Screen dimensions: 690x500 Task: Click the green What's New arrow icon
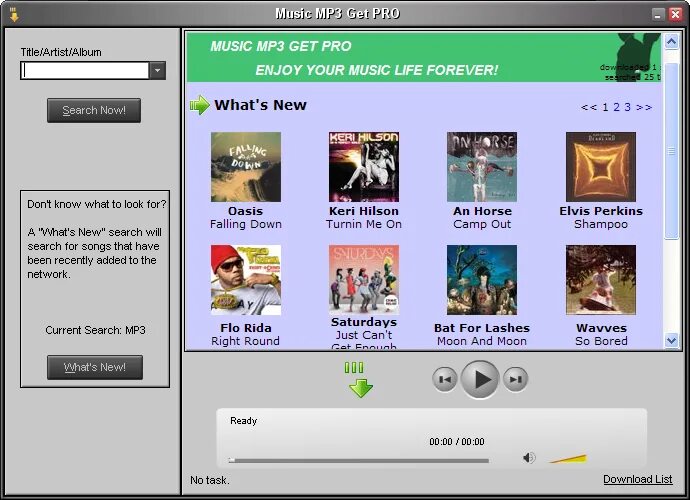click(200, 105)
